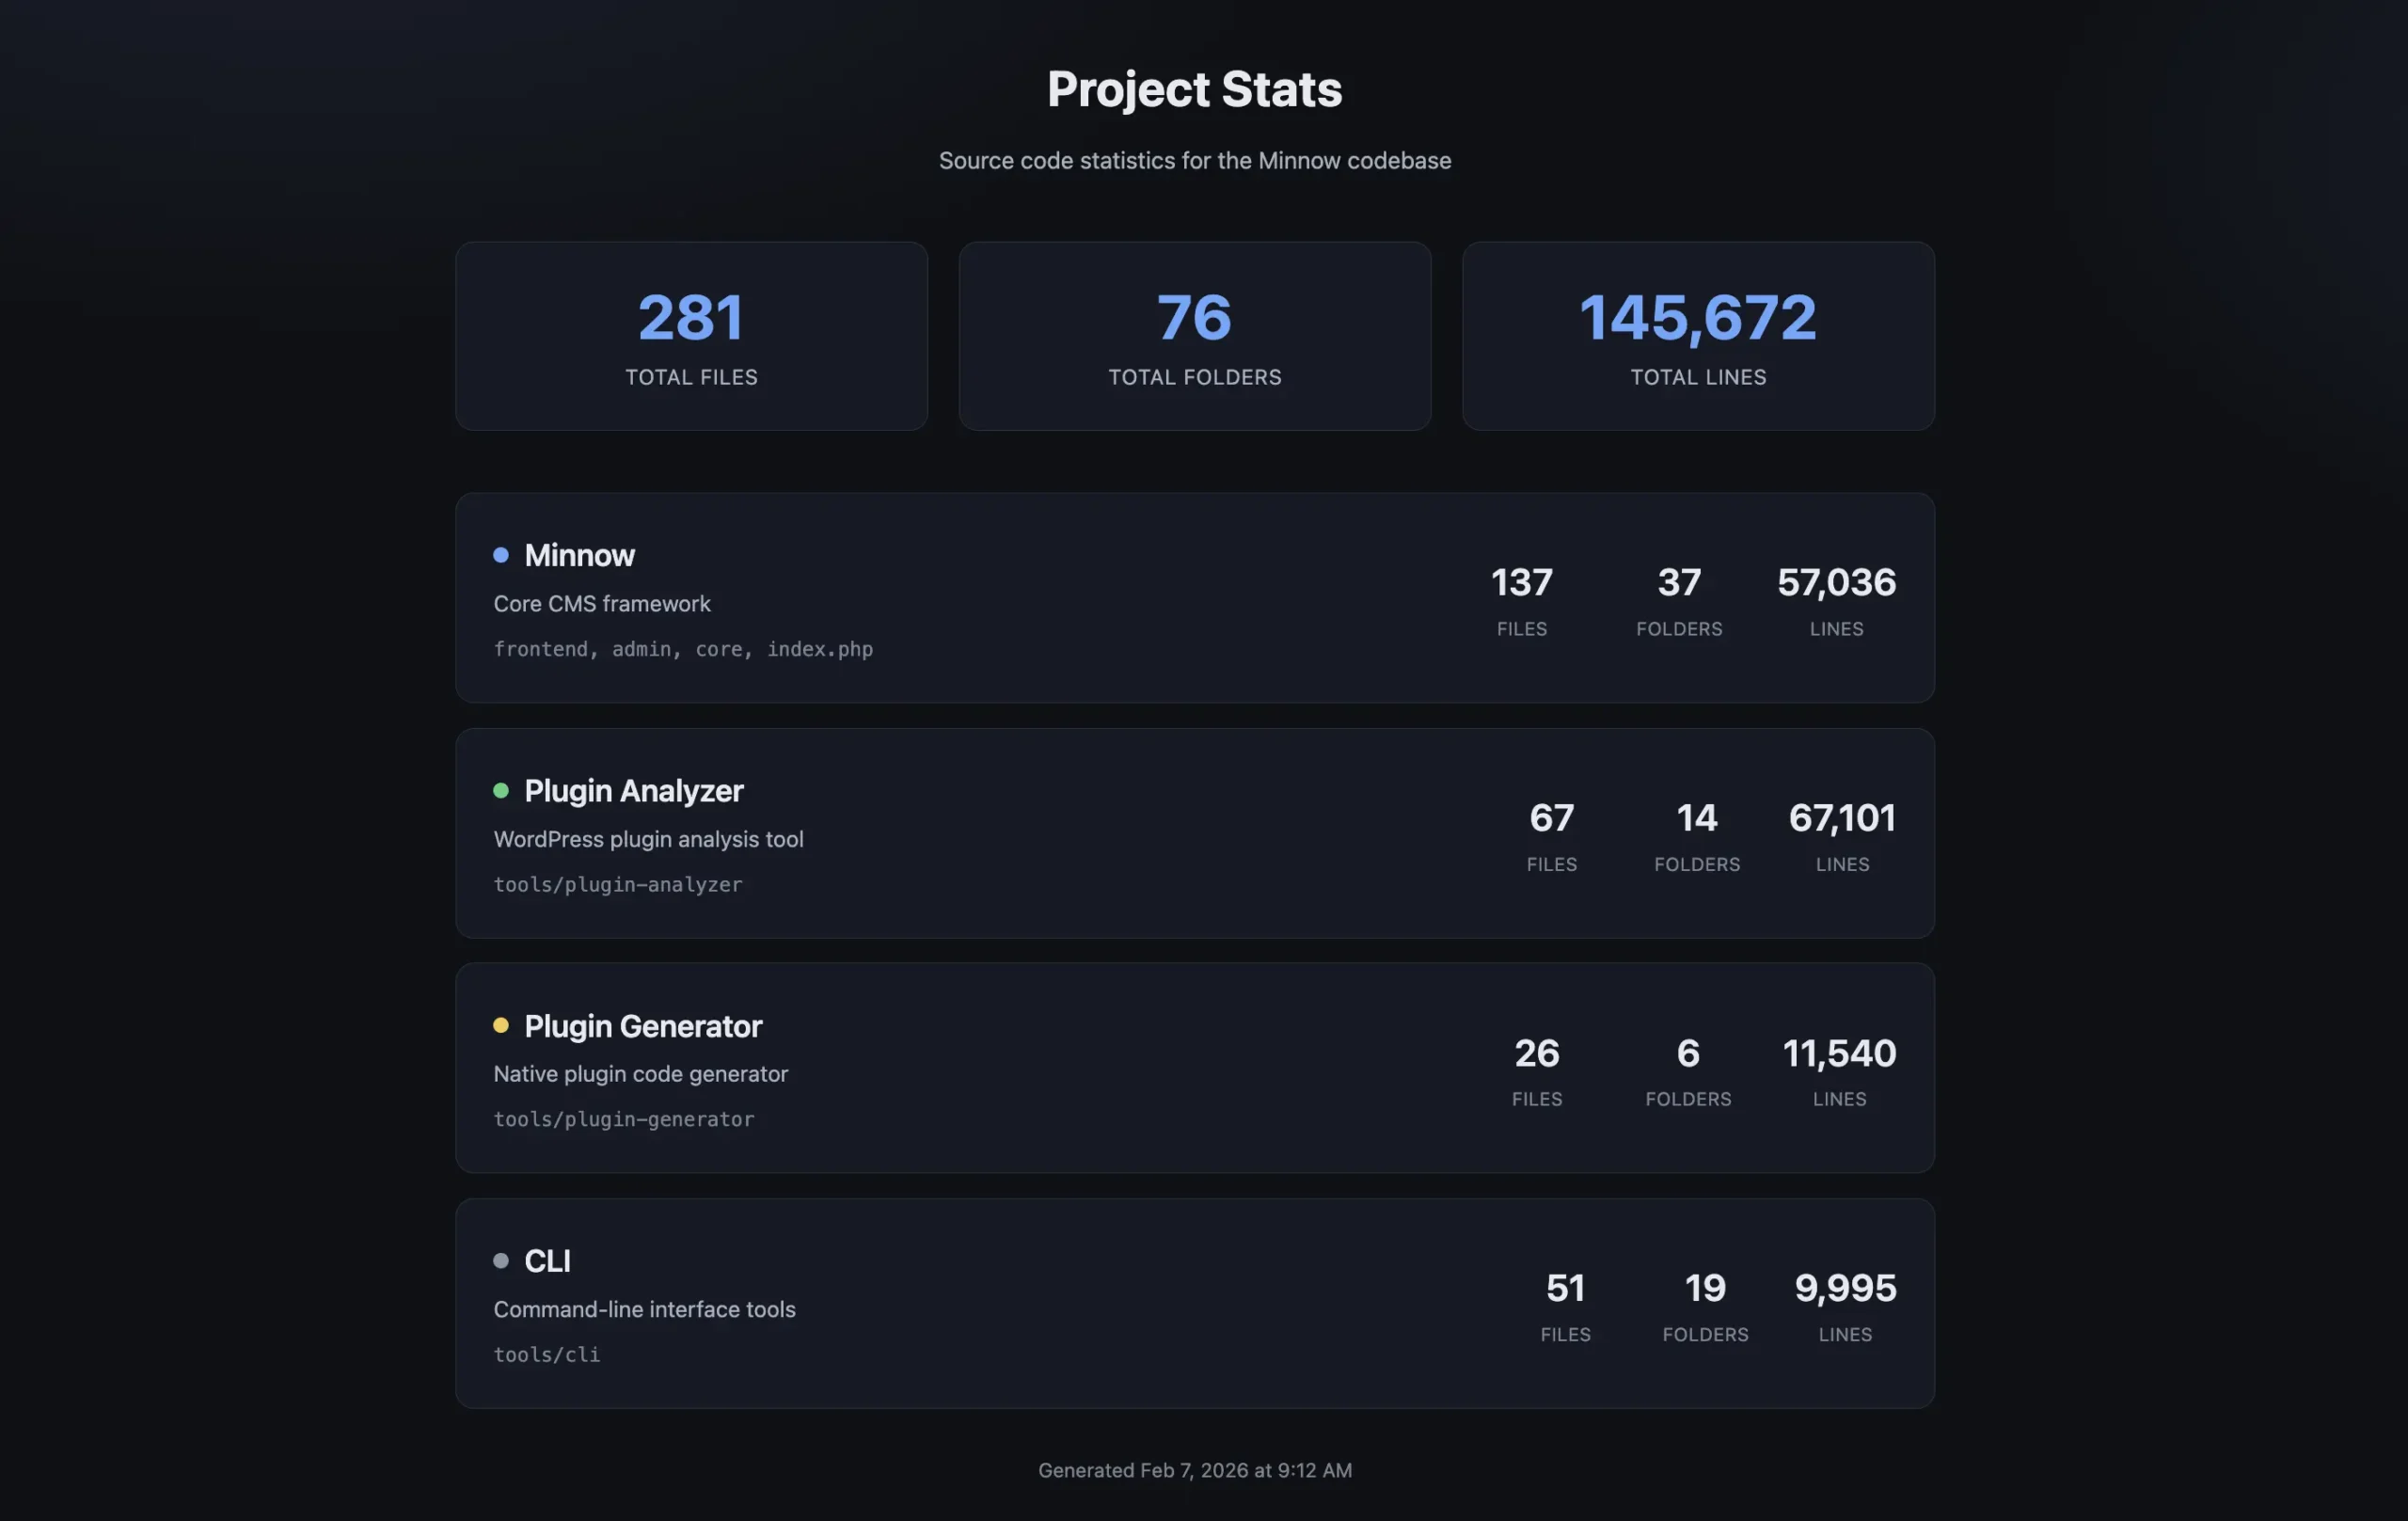Select the Total Files card showing 281
The height and width of the screenshot is (1521, 2408).
(691, 336)
